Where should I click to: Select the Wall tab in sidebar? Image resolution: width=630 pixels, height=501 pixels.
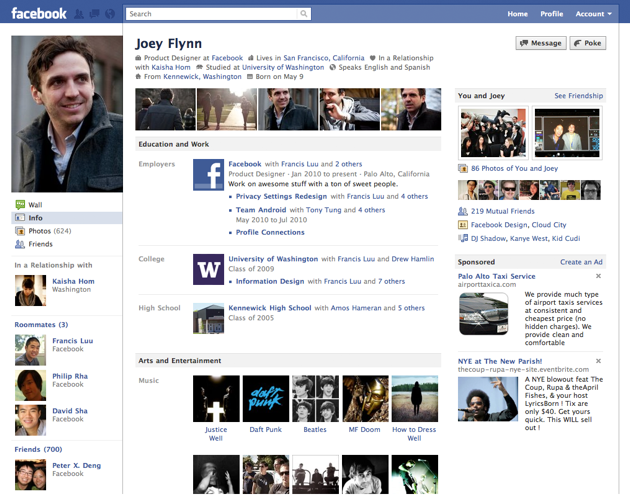click(x=35, y=204)
